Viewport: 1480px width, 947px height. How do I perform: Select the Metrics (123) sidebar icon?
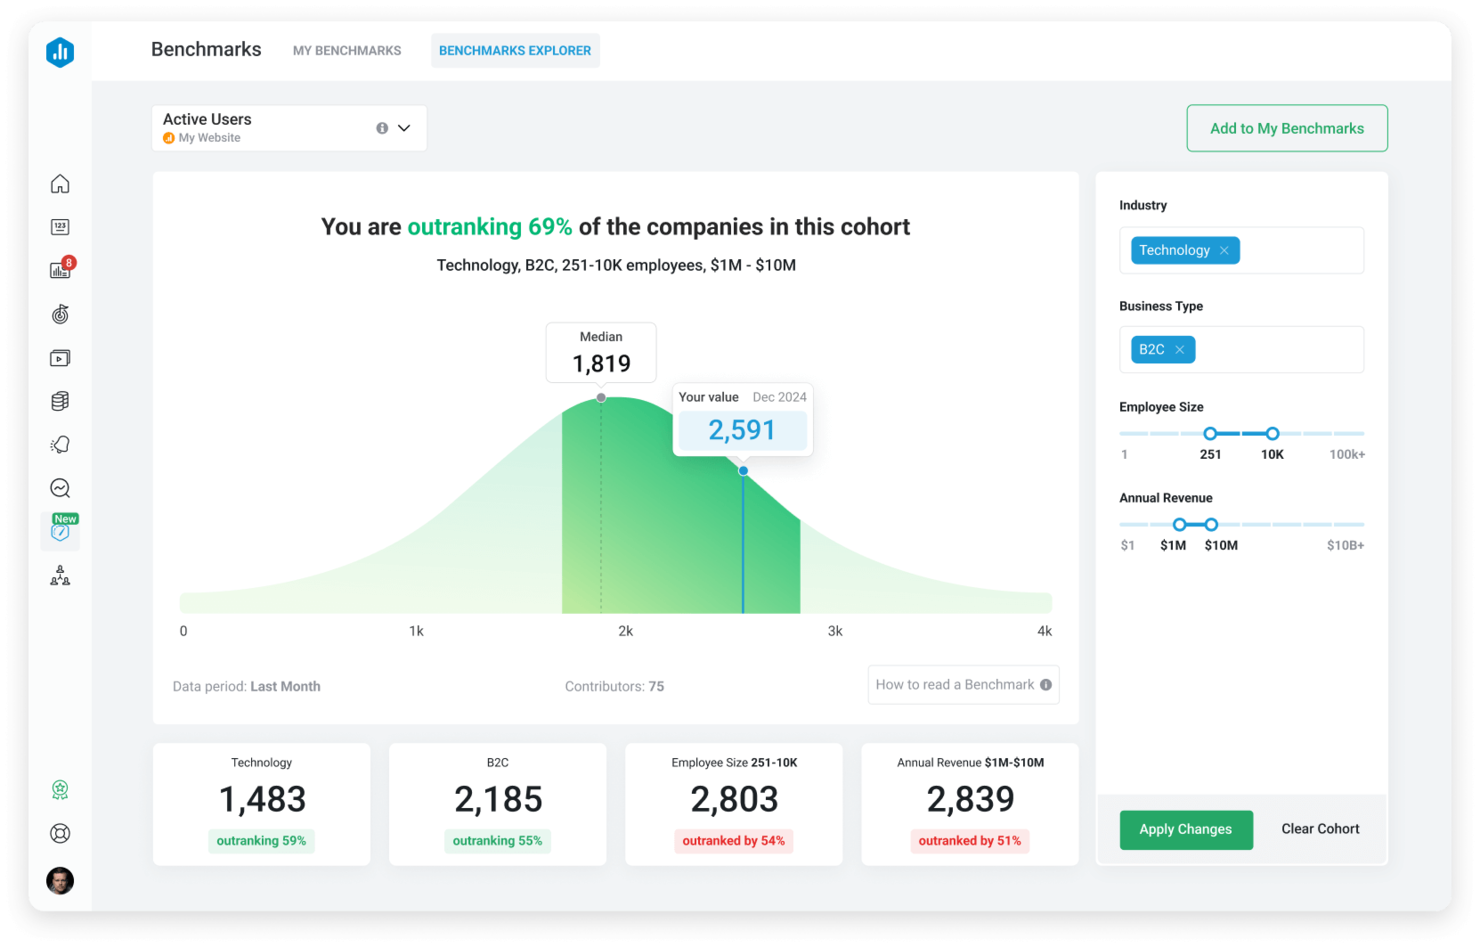tap(60, 228)
